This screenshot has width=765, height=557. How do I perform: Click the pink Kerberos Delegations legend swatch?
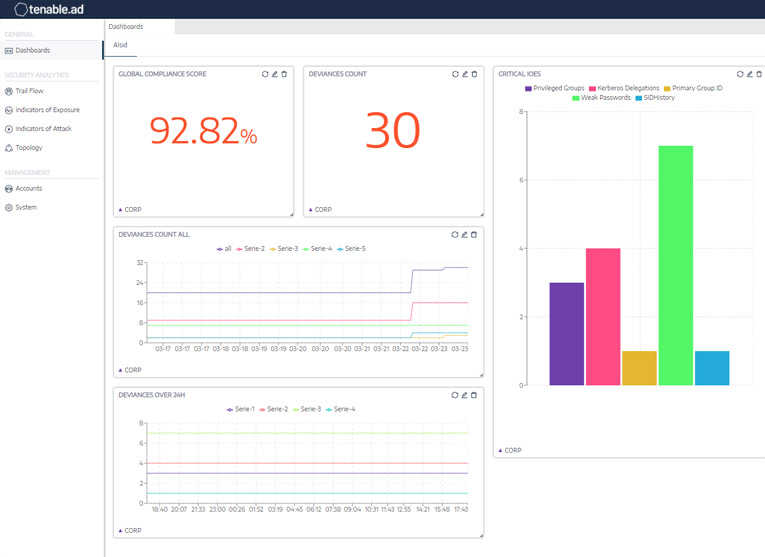click(593, 88)
